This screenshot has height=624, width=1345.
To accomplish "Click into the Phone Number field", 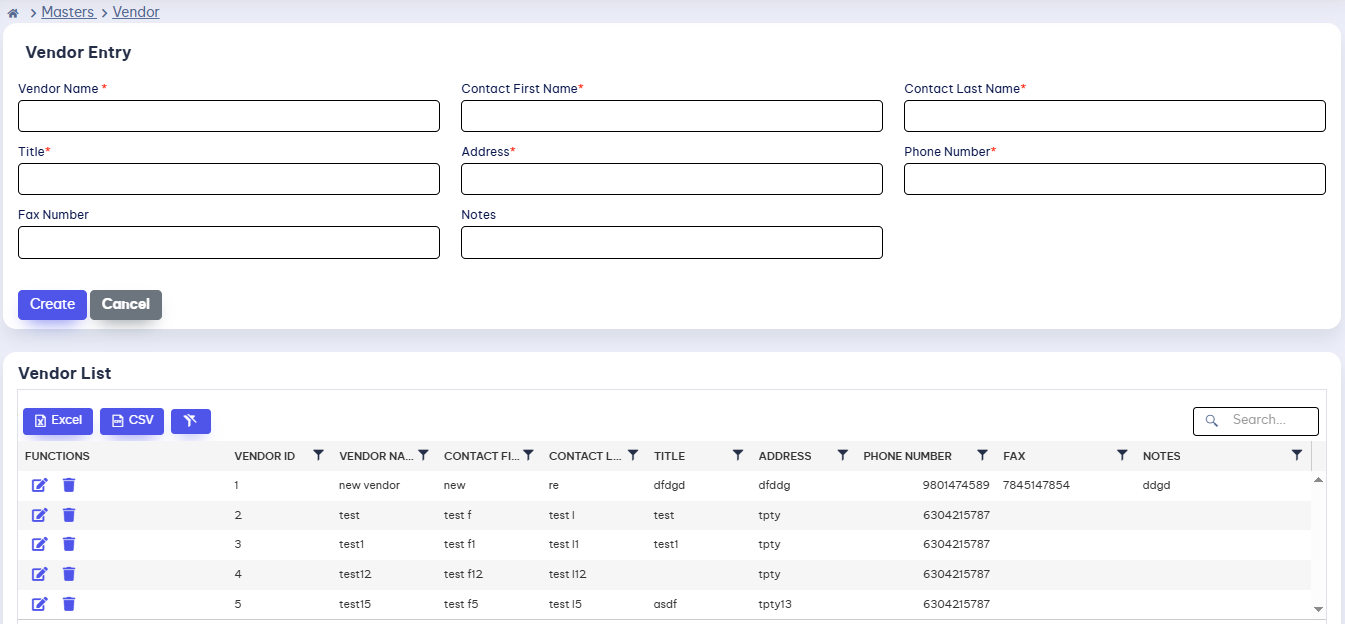I will point(1115,179).
